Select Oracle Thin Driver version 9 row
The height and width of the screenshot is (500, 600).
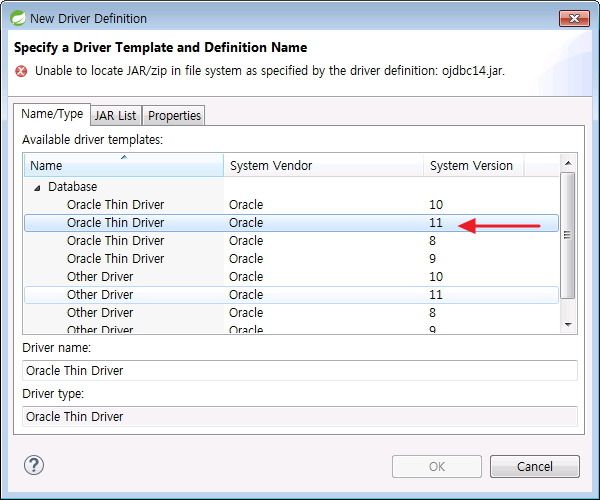[x=291, y=259]
